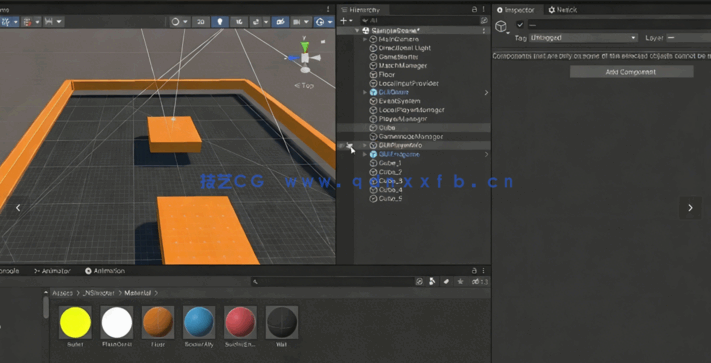The width and height of the screenshot is (711, 363).
Task: Collapse the SampleScene root in Hierarchy
Action: tap(357, 30)
